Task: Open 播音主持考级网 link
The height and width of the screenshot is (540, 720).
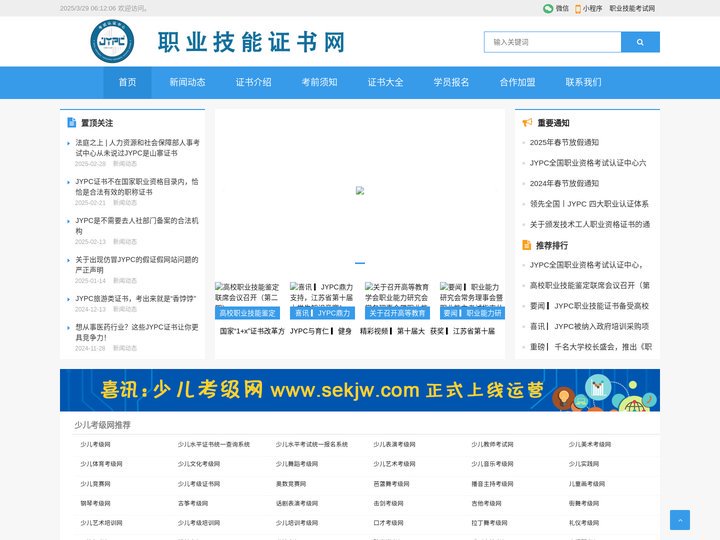Action: (x=492, y=484)
